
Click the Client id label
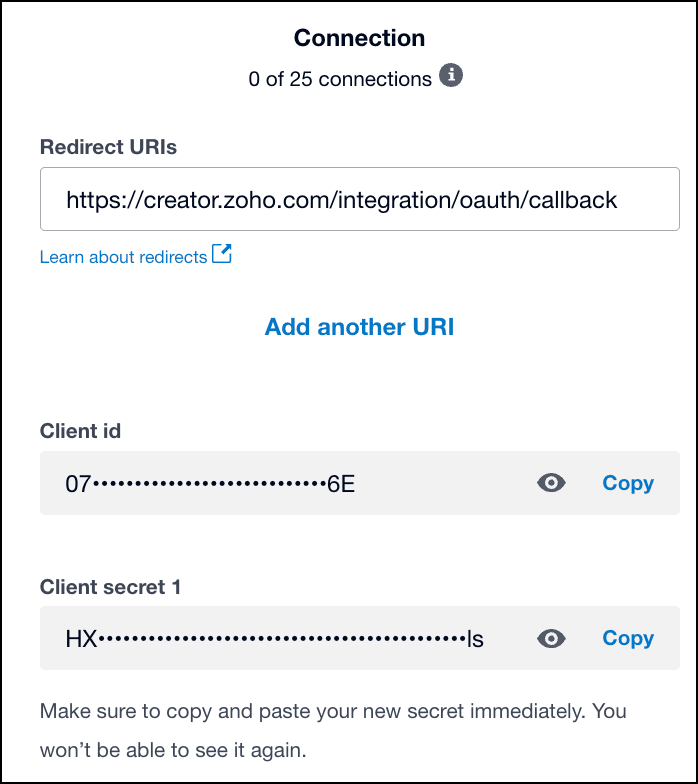[x=80, y=431]
